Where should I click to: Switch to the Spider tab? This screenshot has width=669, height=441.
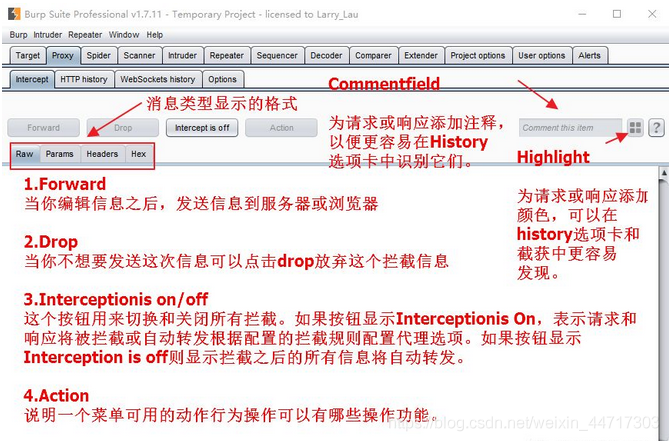click(98, 56)
